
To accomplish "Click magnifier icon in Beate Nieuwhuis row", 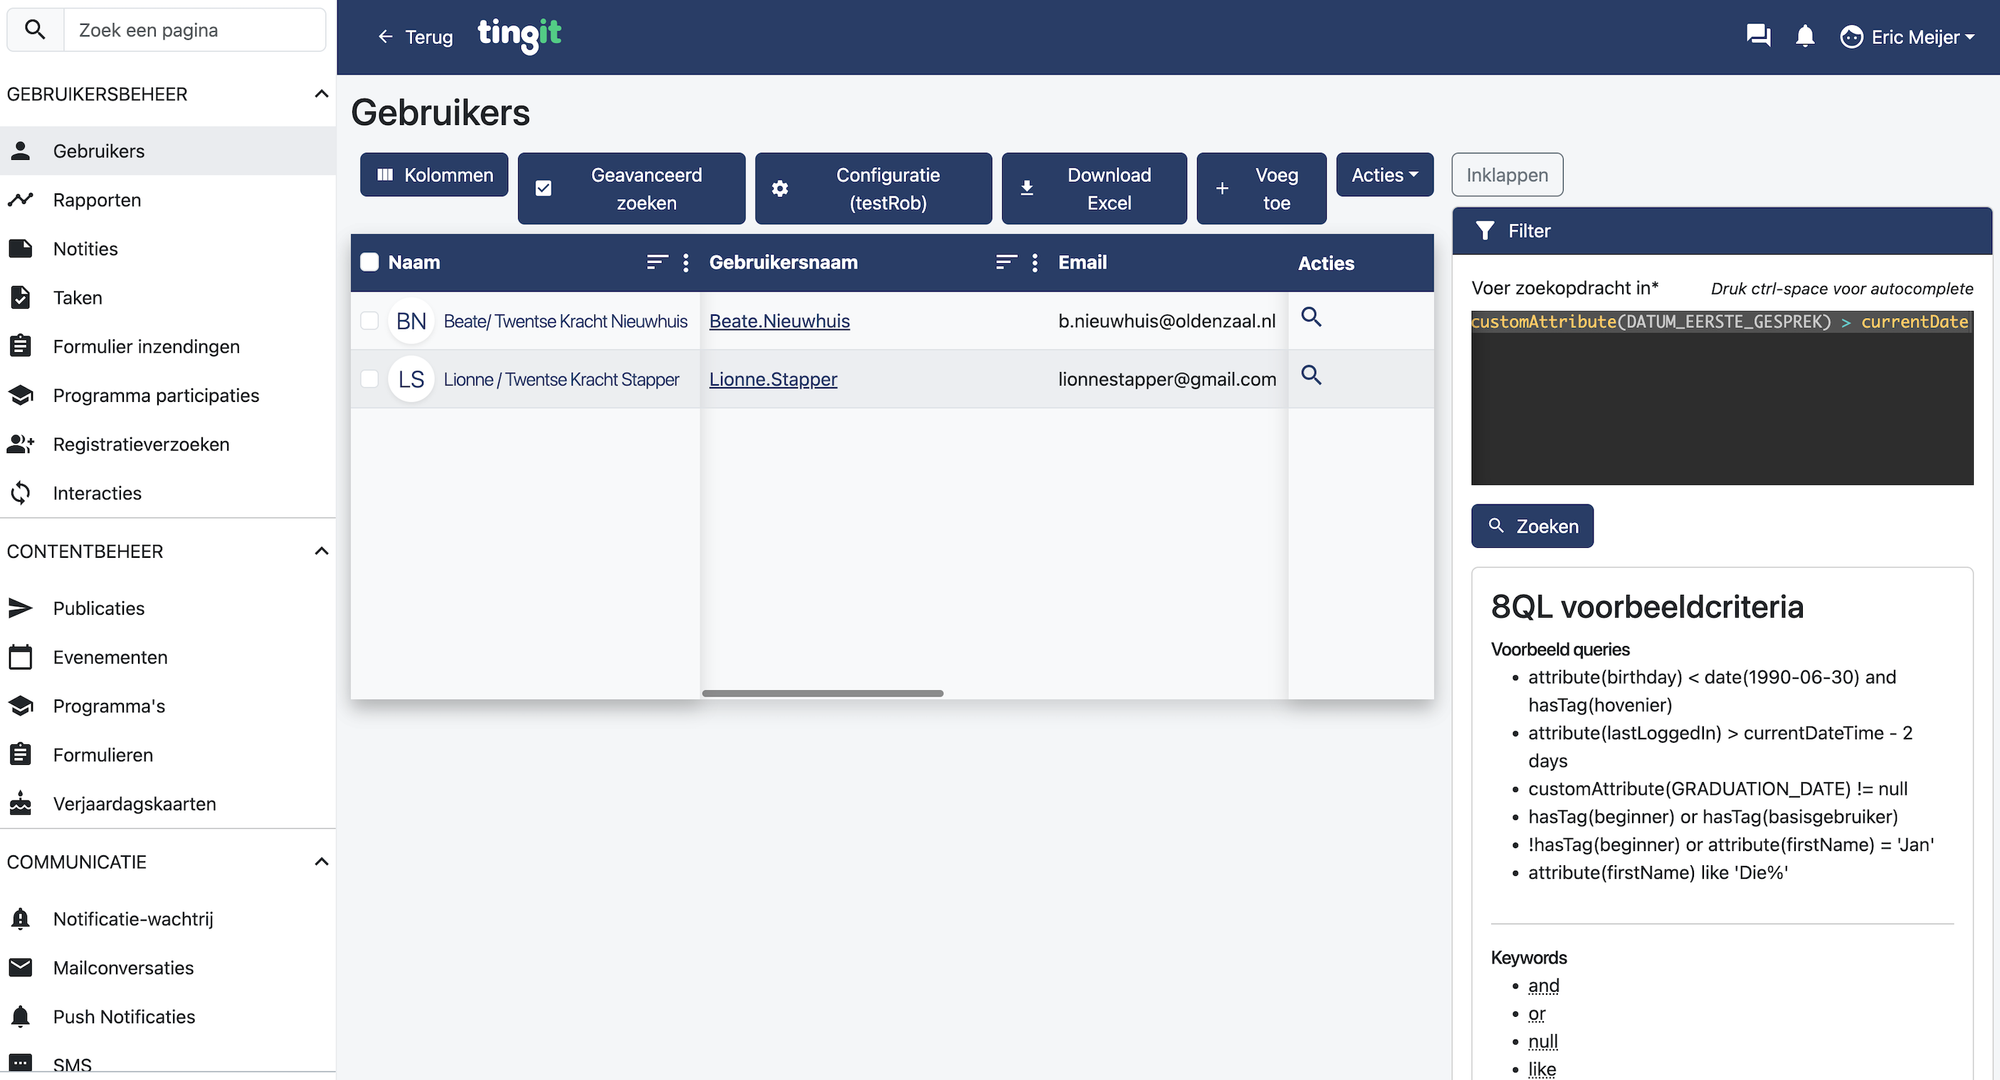I will 1311,318.
